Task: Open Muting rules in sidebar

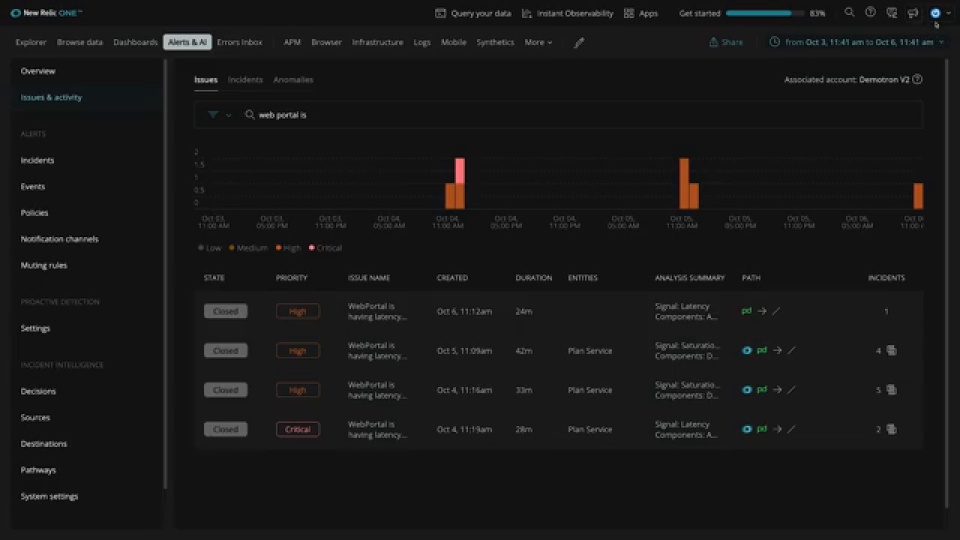Action: pyautogui.click(x=43, y=266)
